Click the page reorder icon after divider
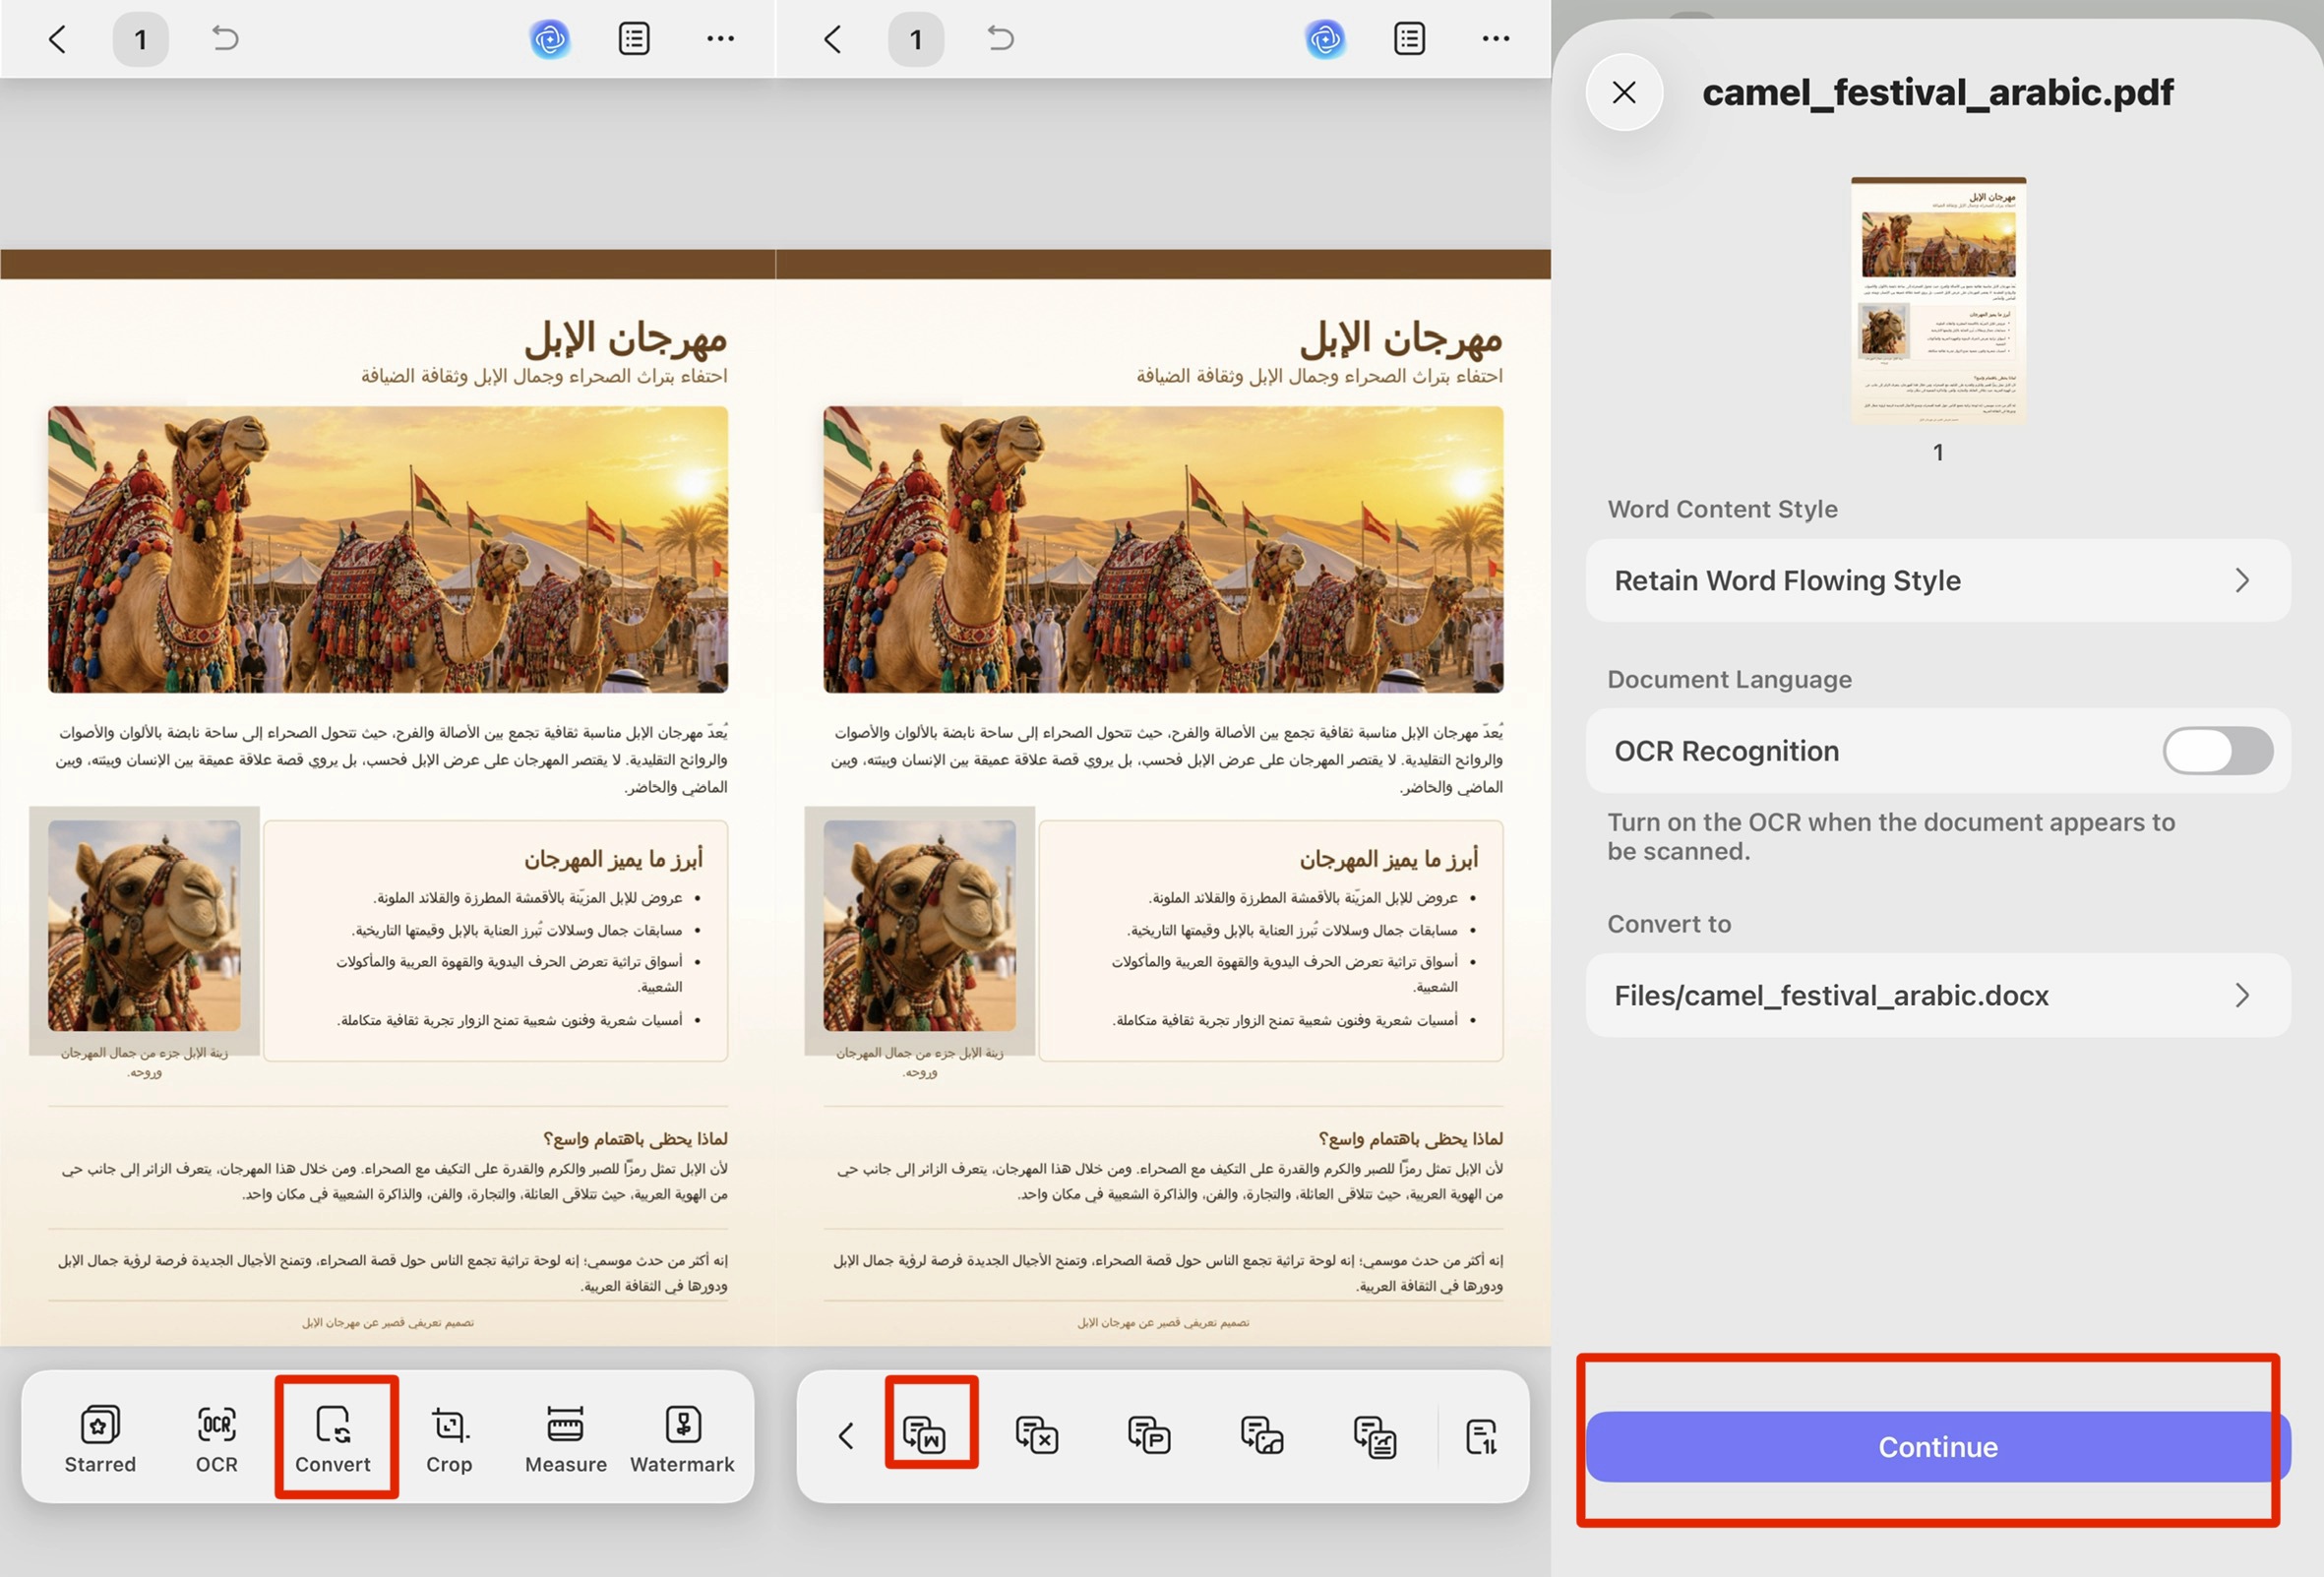Screen dimensions: 2324x1577 (1481, 1436)
